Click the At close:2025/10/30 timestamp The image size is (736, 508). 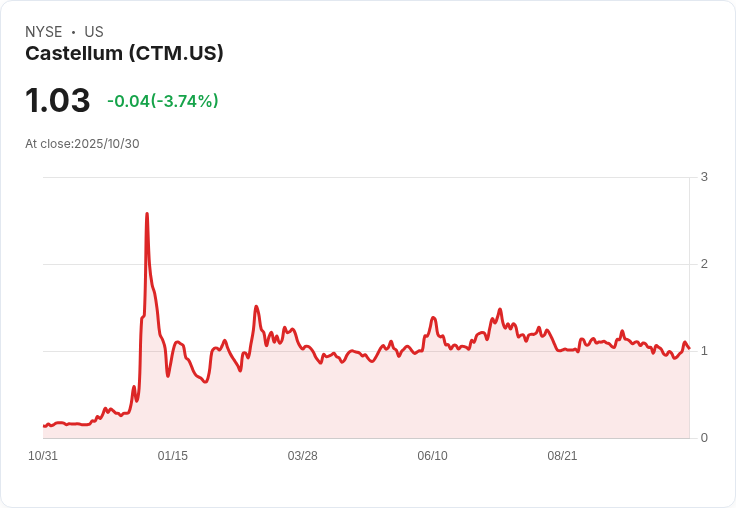click(x=82, y=143)
